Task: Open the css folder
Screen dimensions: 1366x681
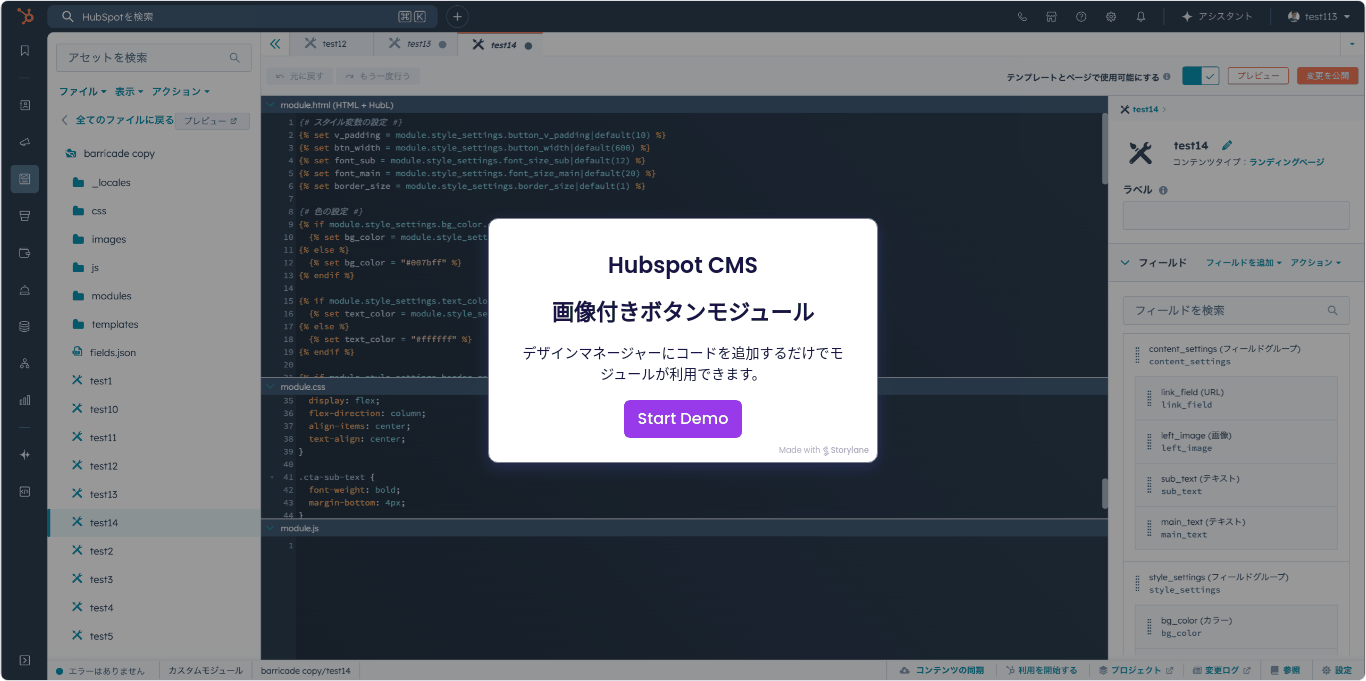Action: [x=98, y=211]
